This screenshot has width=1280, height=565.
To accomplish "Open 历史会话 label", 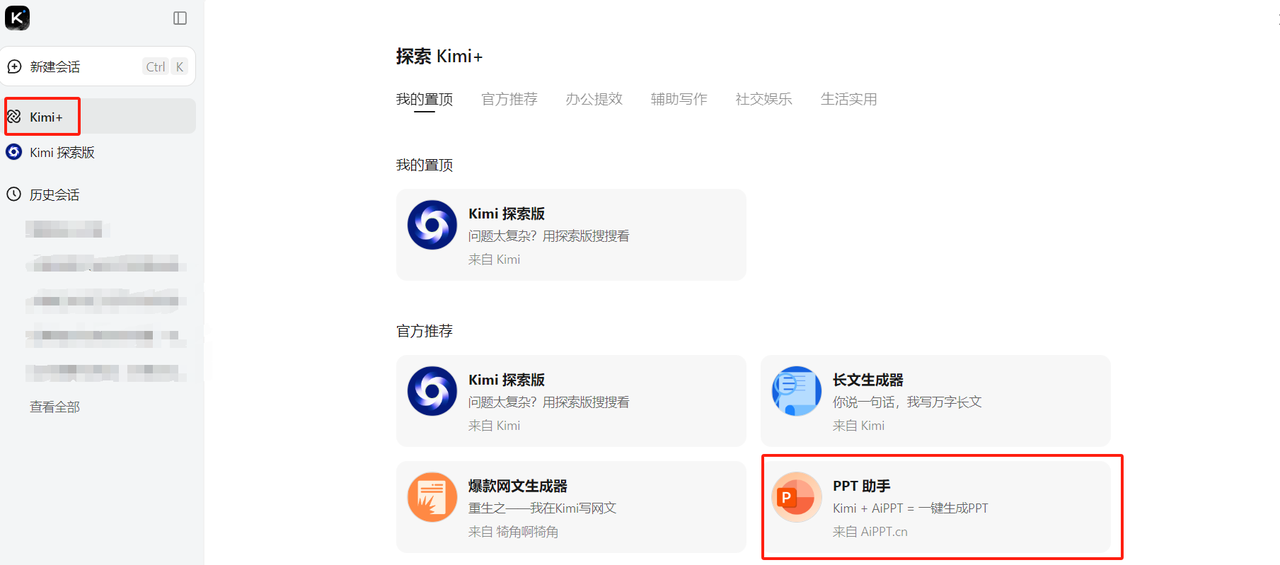I will coord(54,194).
